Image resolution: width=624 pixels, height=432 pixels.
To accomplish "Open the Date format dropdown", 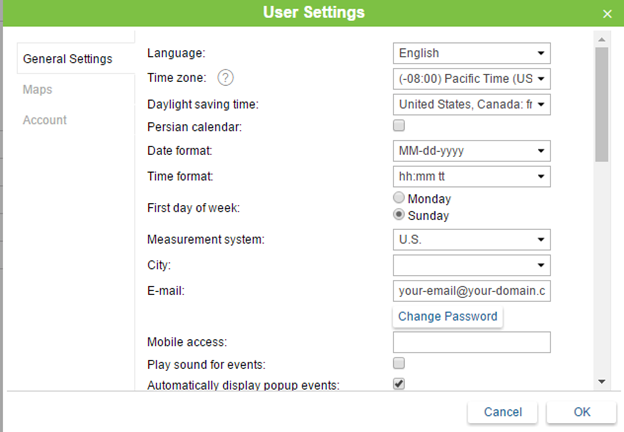I will 471,151.
